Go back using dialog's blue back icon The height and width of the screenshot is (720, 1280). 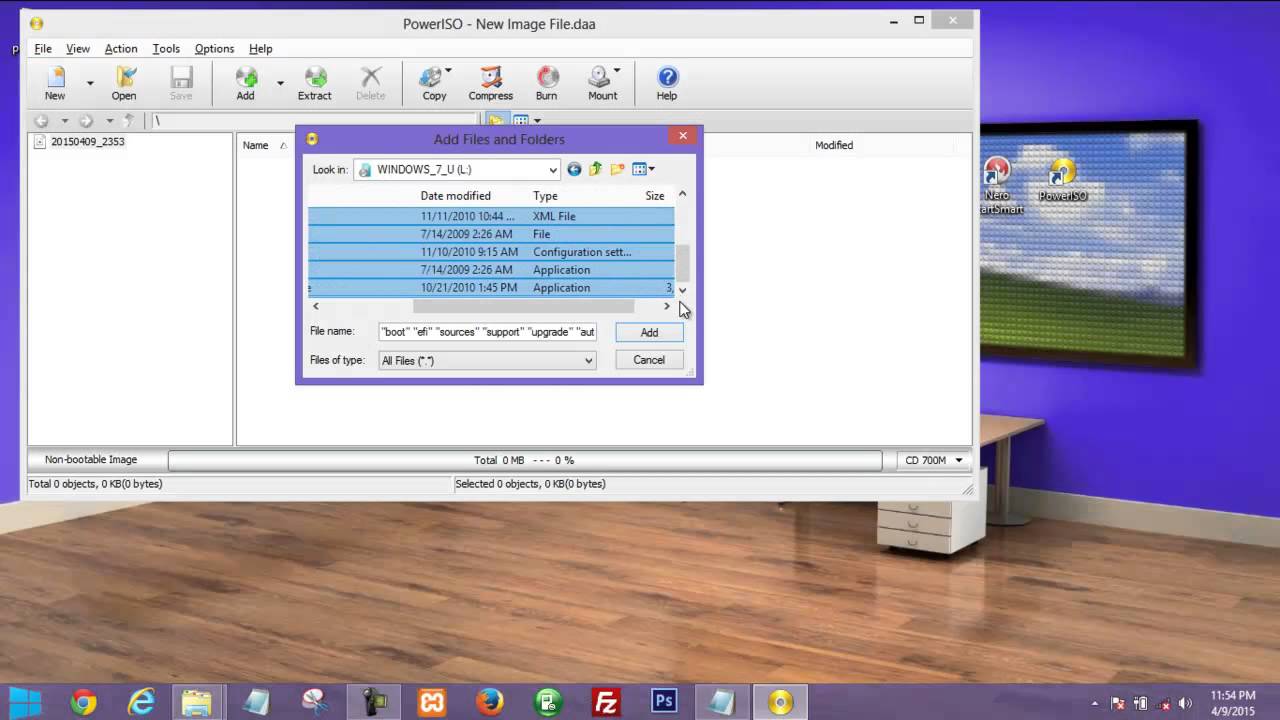(x=574, y=170)
